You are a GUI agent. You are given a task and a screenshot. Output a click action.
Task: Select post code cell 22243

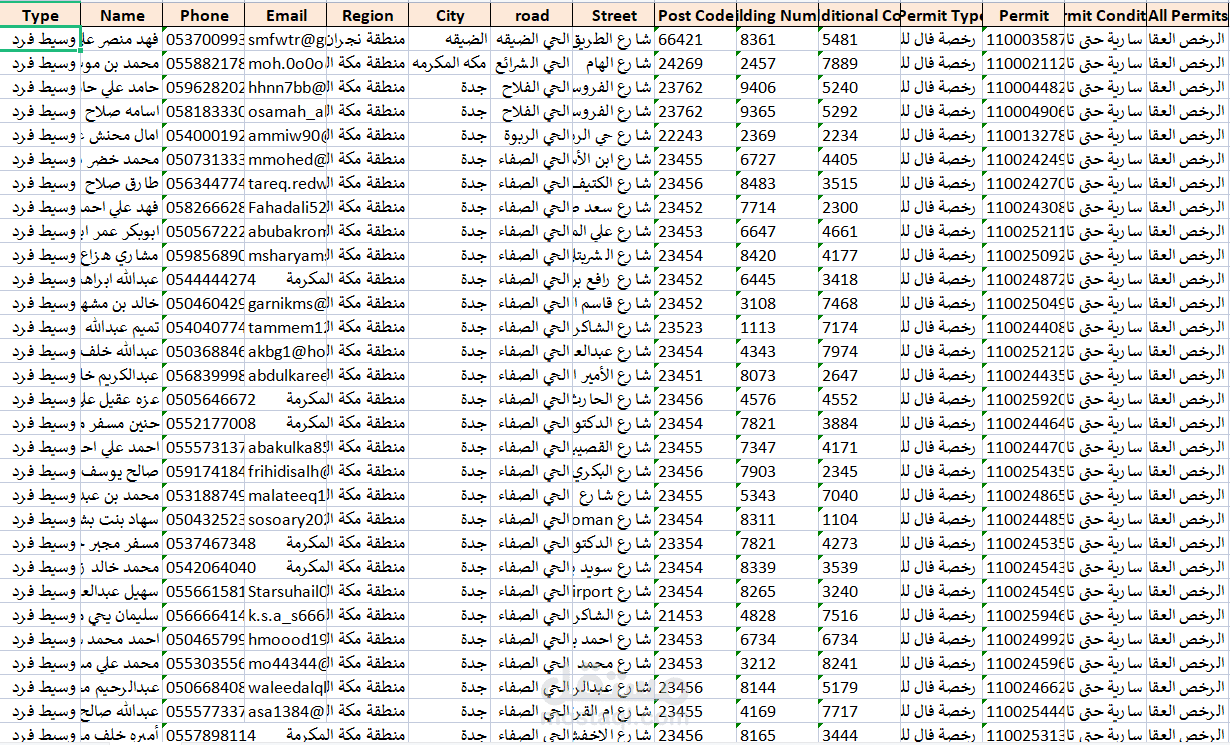tap(696, 135)
